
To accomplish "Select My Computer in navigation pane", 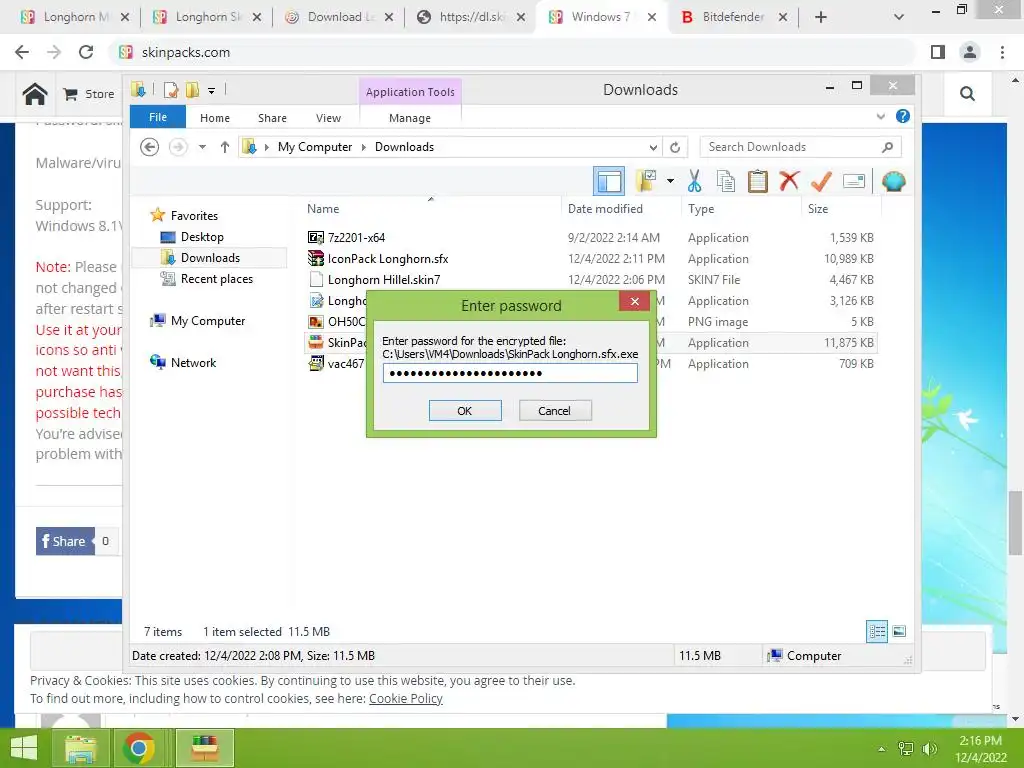I will point(208,321).
